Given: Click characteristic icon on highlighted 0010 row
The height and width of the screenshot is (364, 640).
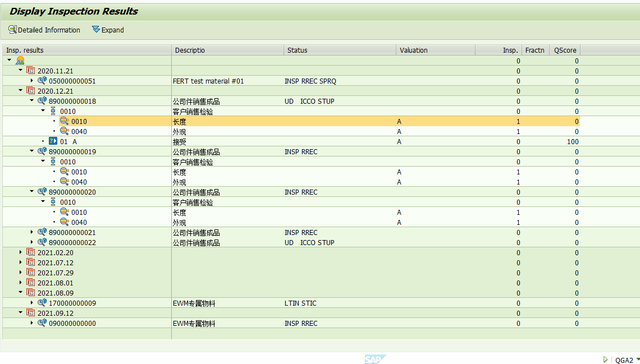Looking at the screenshot, I should [64, 121].
